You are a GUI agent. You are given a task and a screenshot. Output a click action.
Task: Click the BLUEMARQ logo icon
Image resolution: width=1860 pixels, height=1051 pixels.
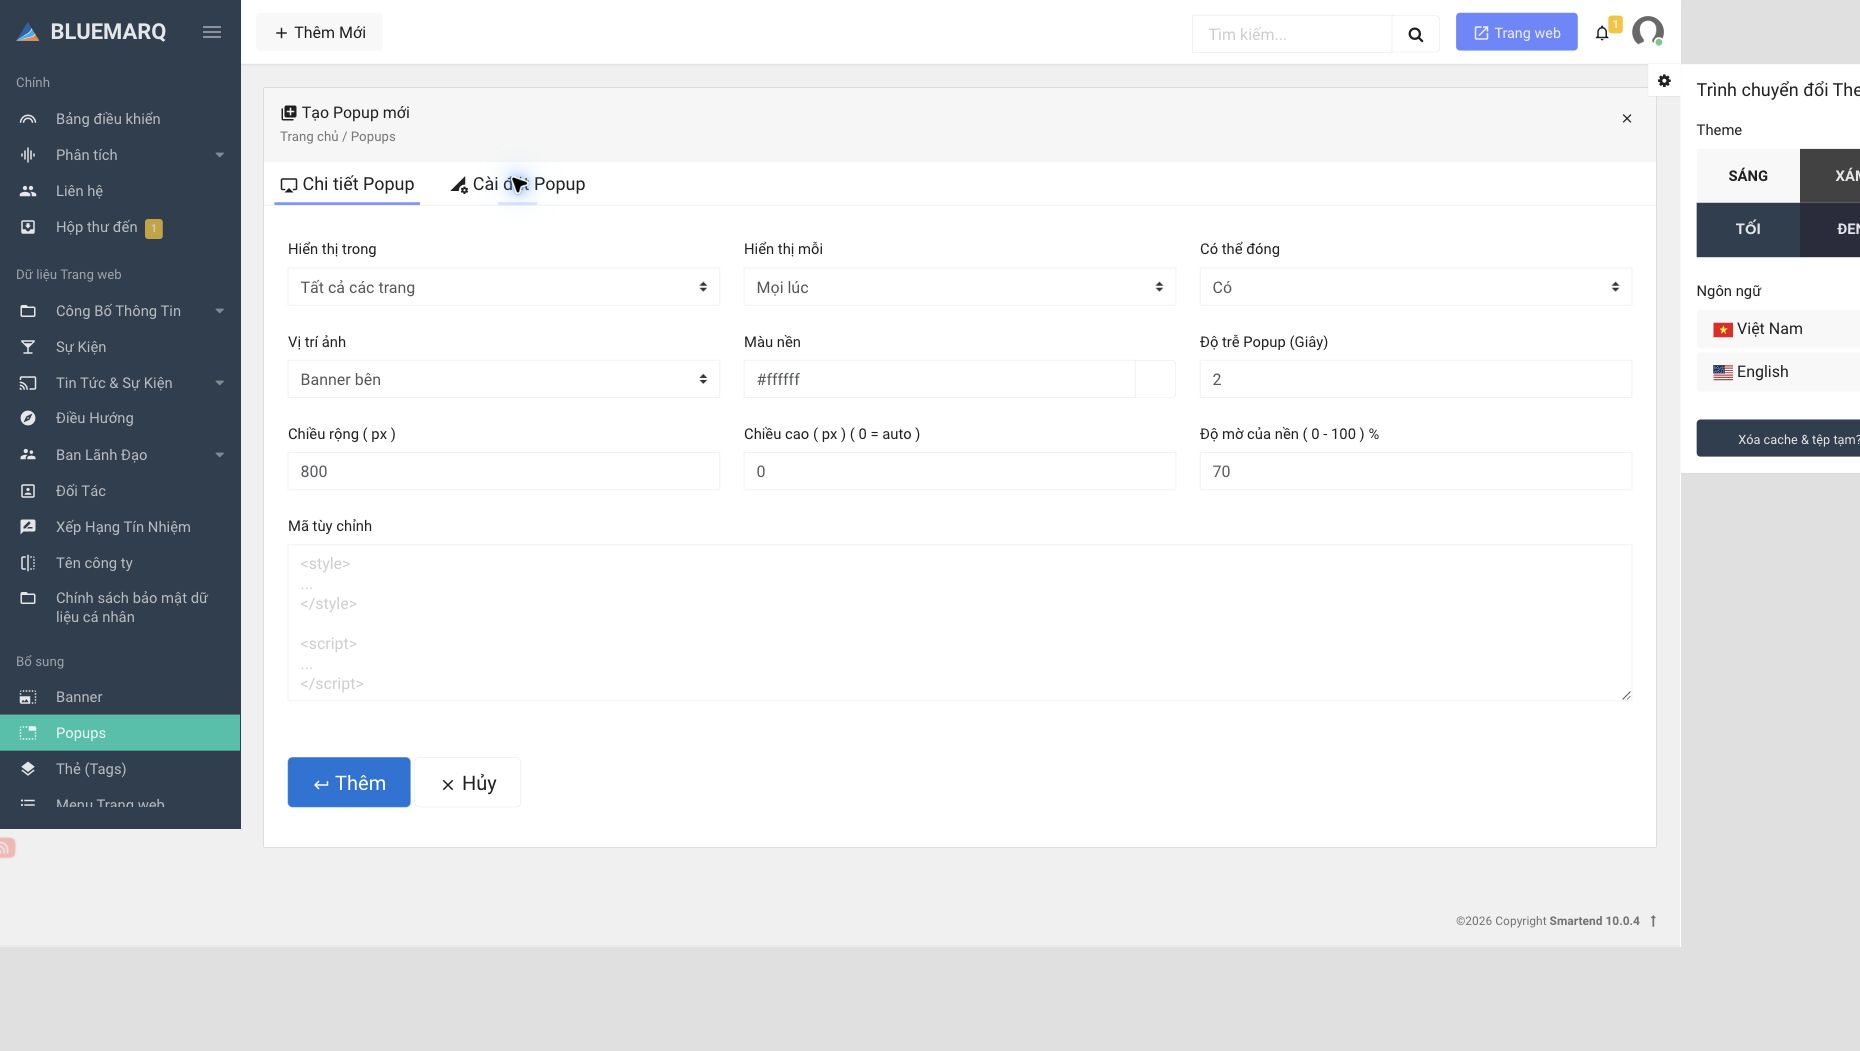pyautogui.click(x=28, y=32)
